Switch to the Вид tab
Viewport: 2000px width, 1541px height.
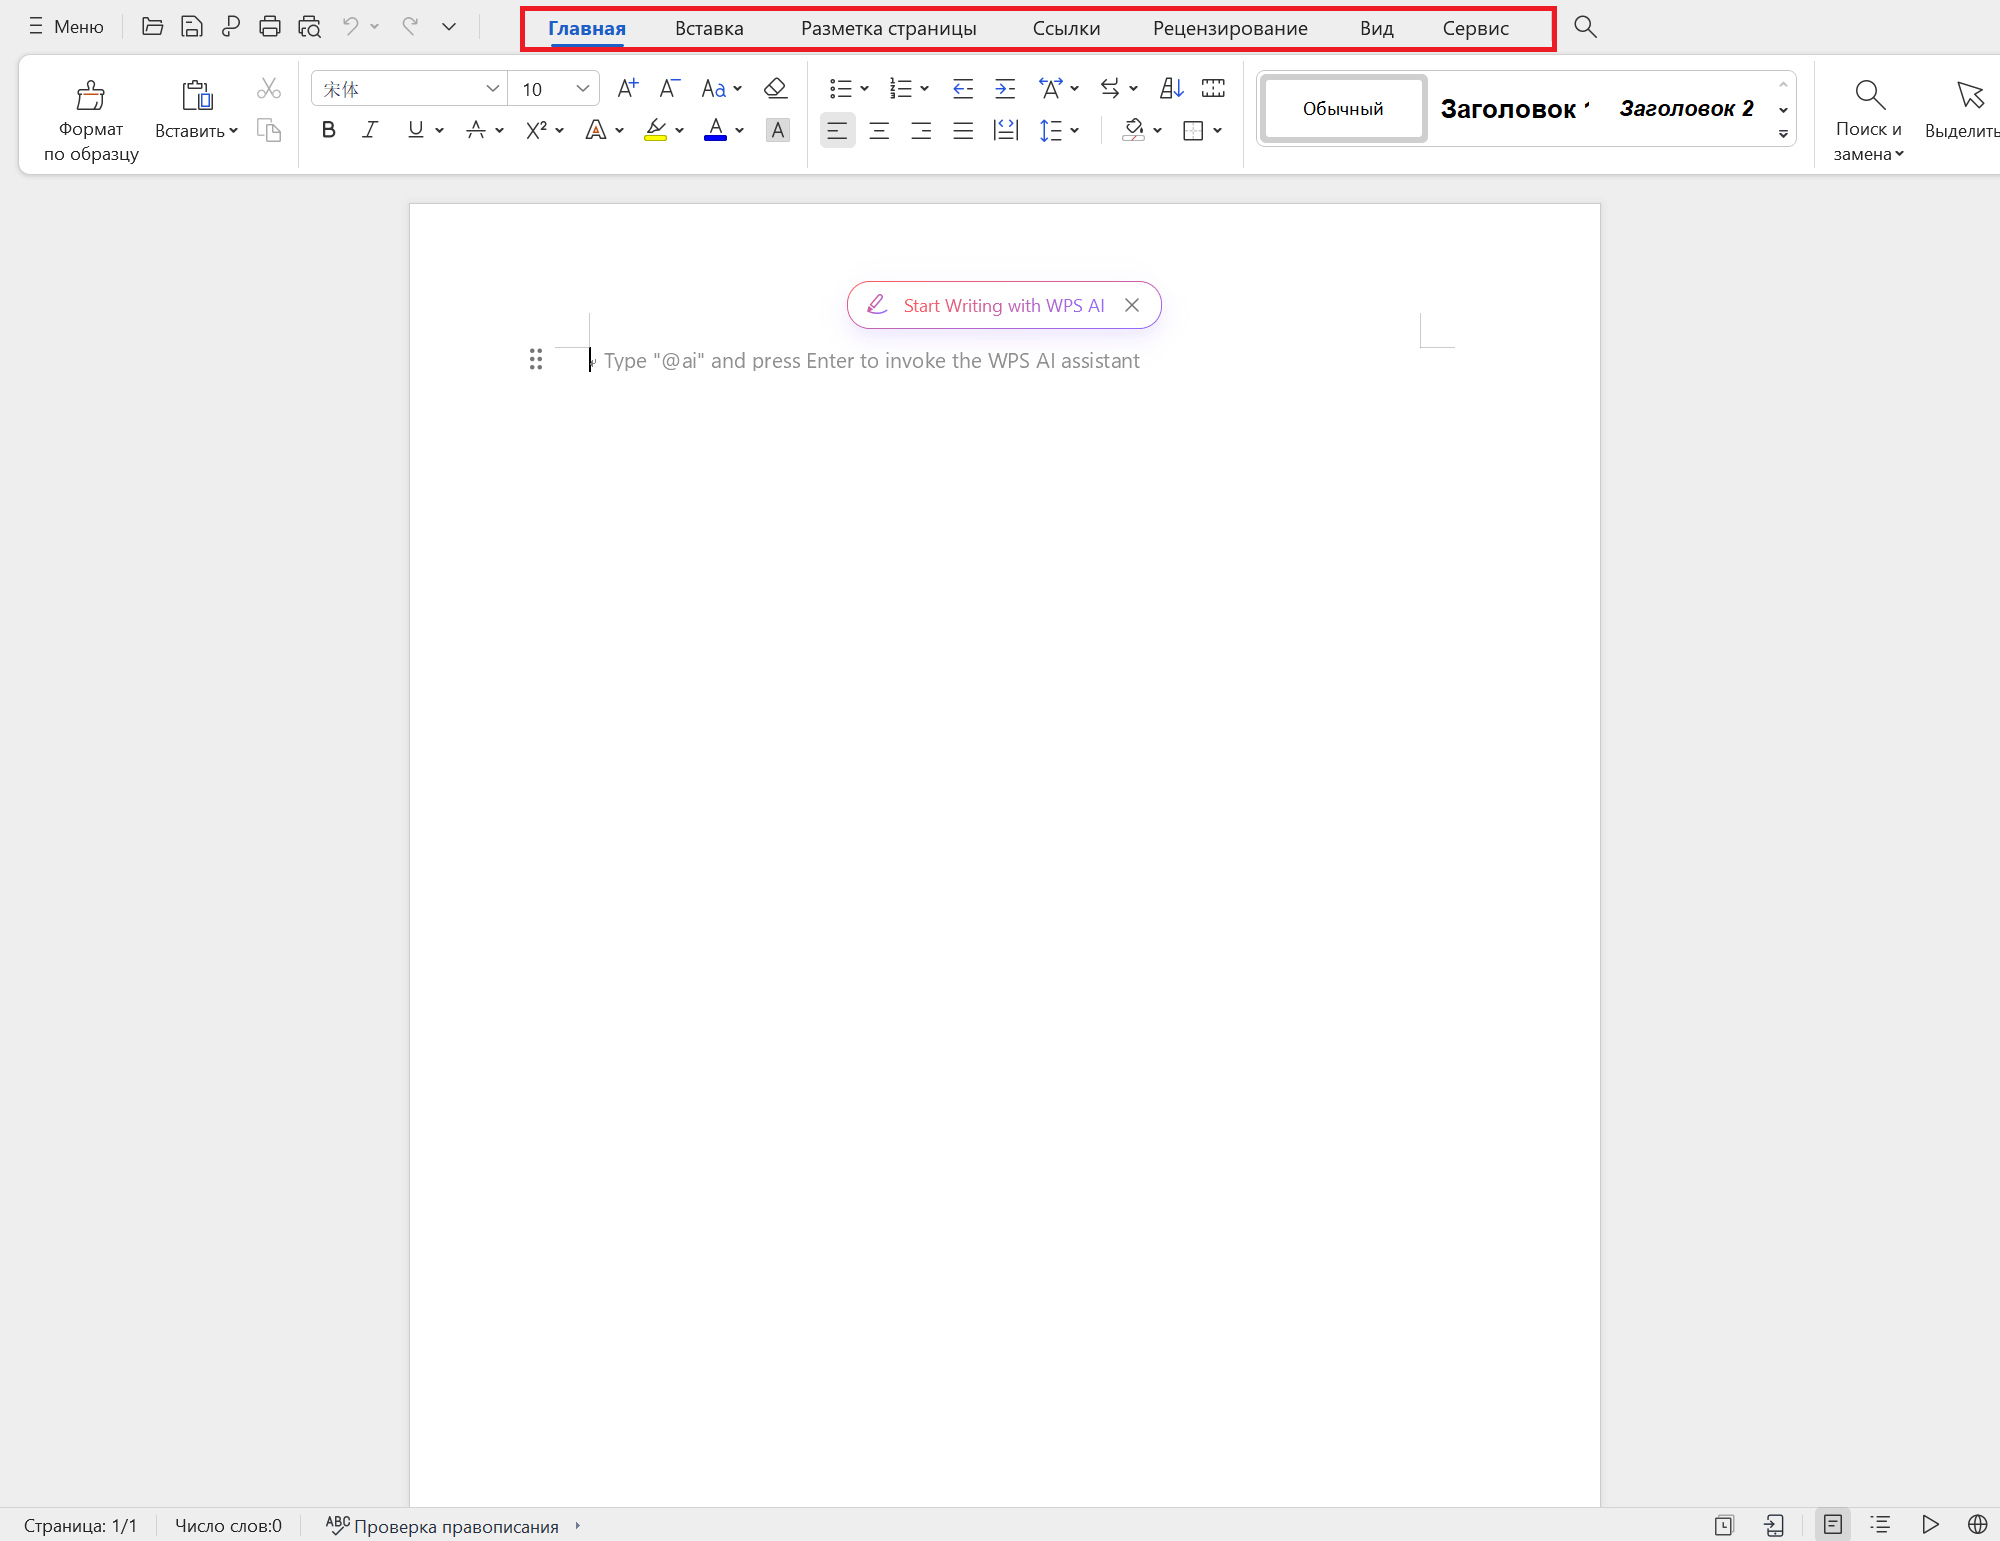(1376, 28)
